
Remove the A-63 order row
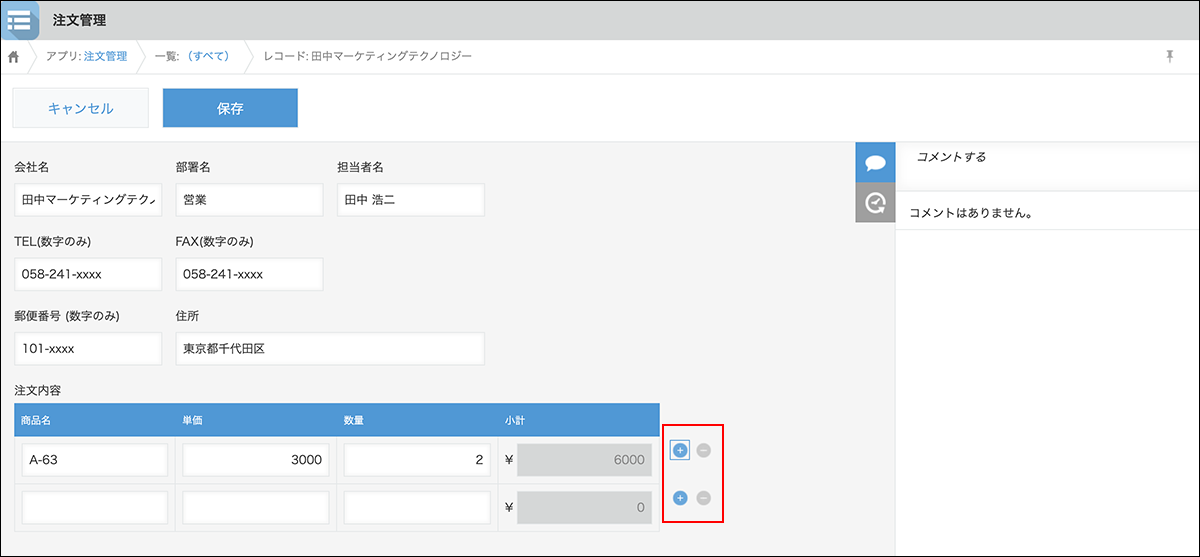coord(703,451)
